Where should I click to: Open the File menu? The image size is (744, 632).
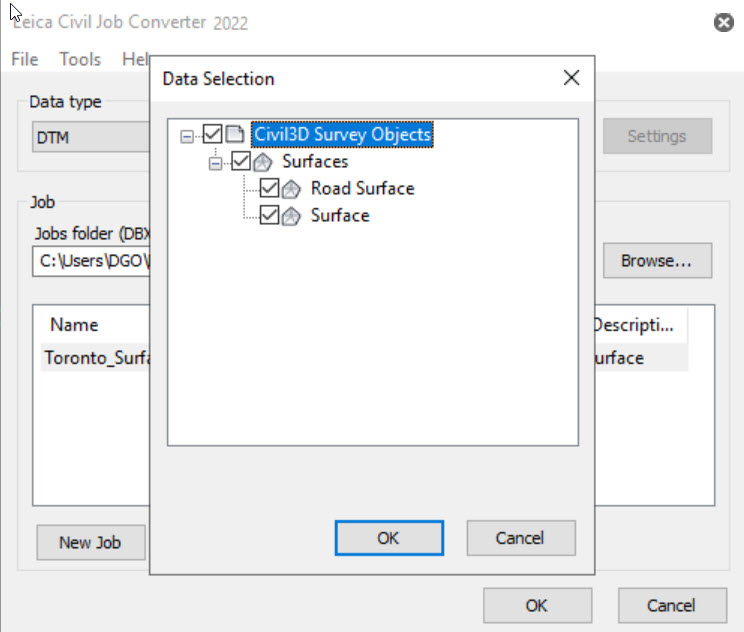coord(25,59)
